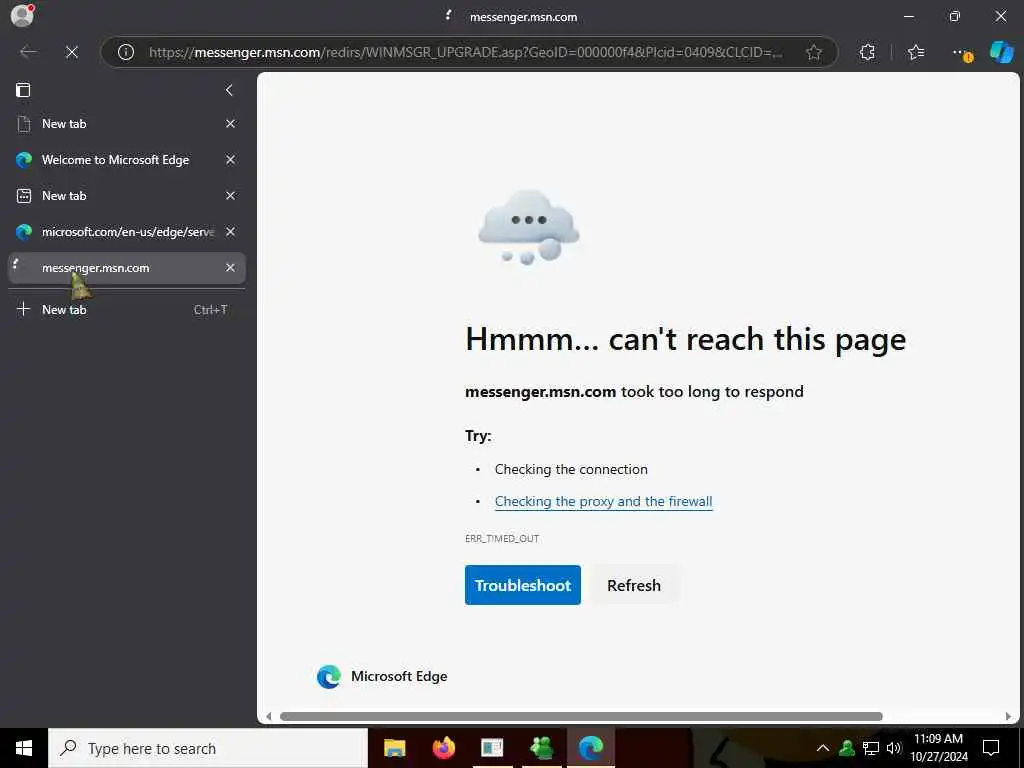Click the address bar URL
1024x768 pixels.
click(465, 52)
